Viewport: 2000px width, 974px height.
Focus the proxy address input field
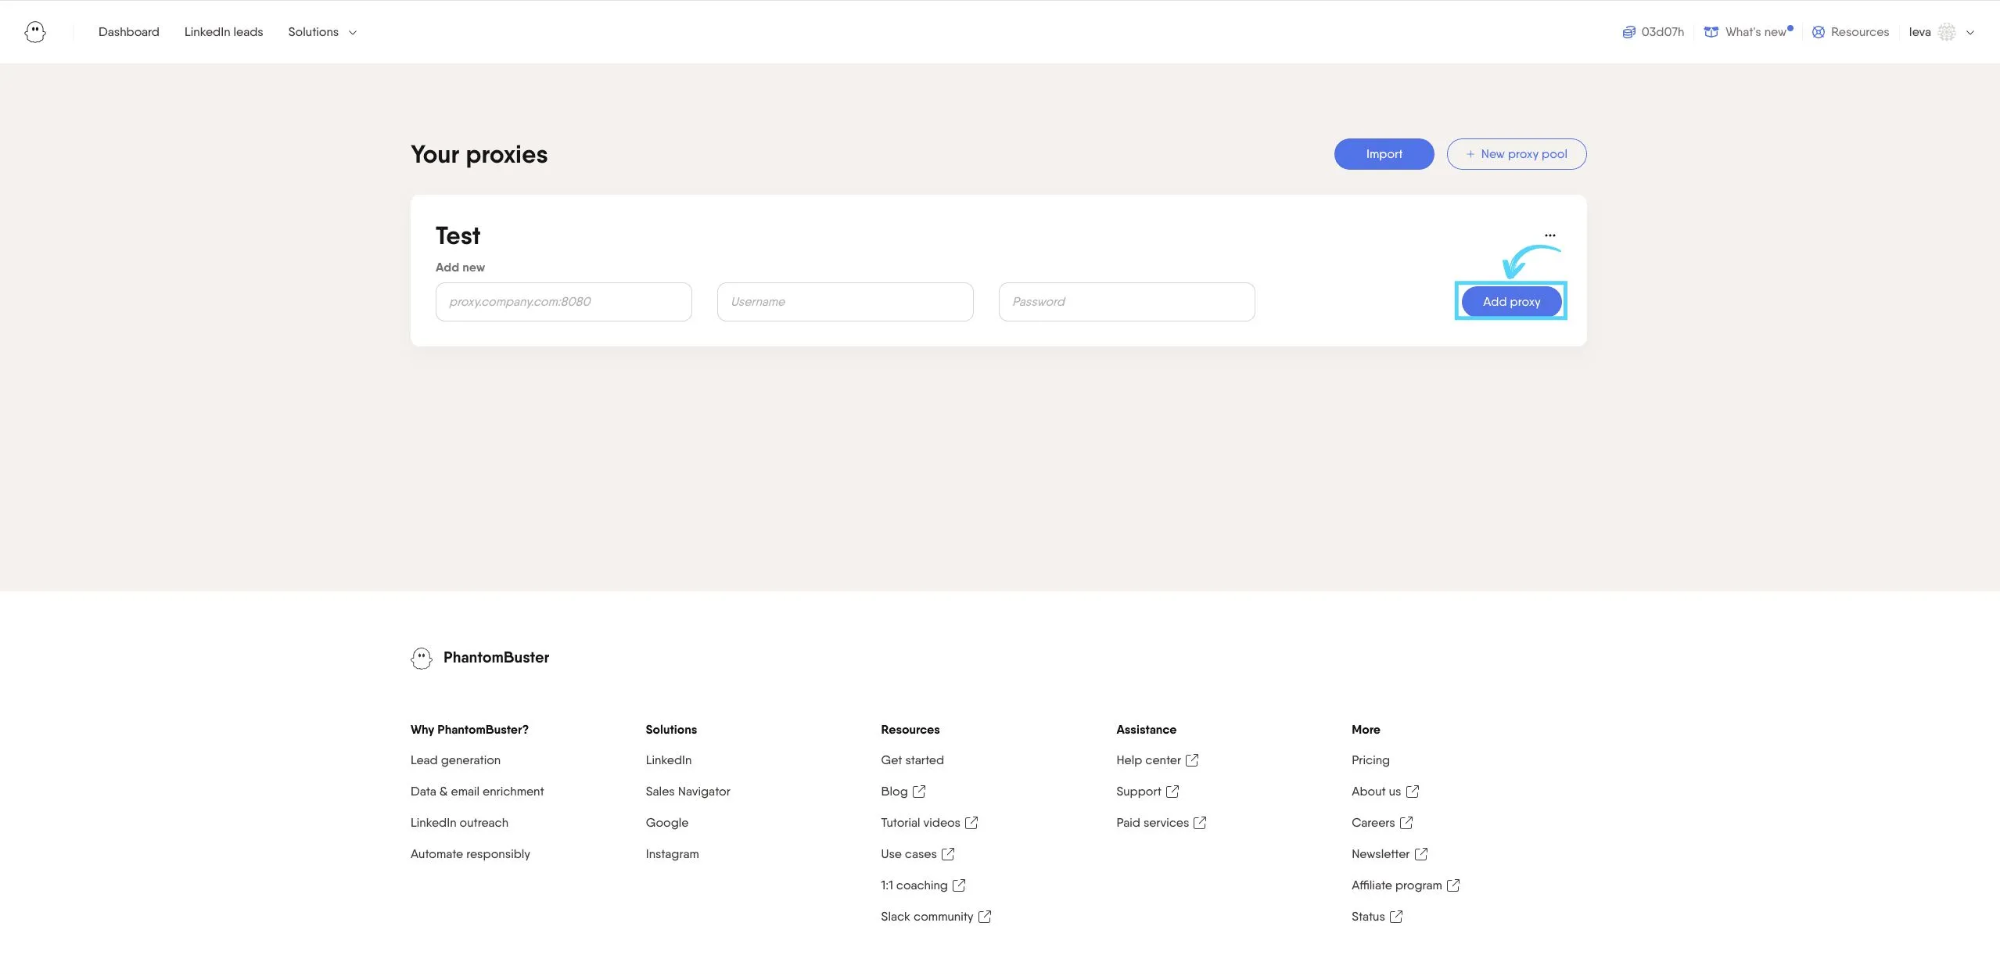pos(564,302)
